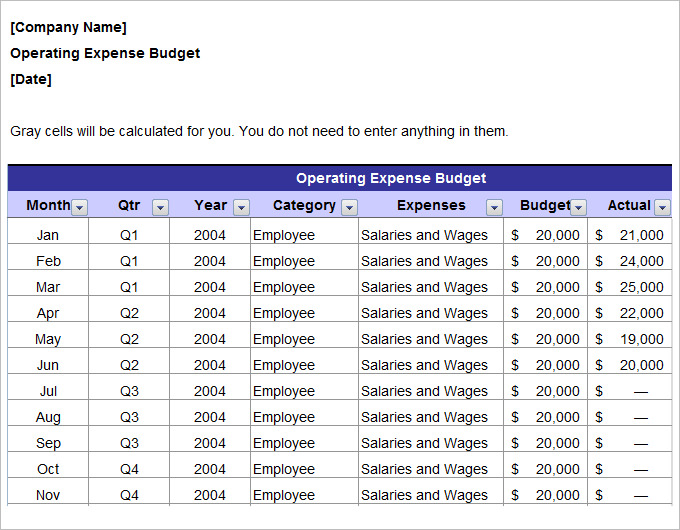Click the Qtr column header label
The image size is (680, 530).
pos(129,205)
